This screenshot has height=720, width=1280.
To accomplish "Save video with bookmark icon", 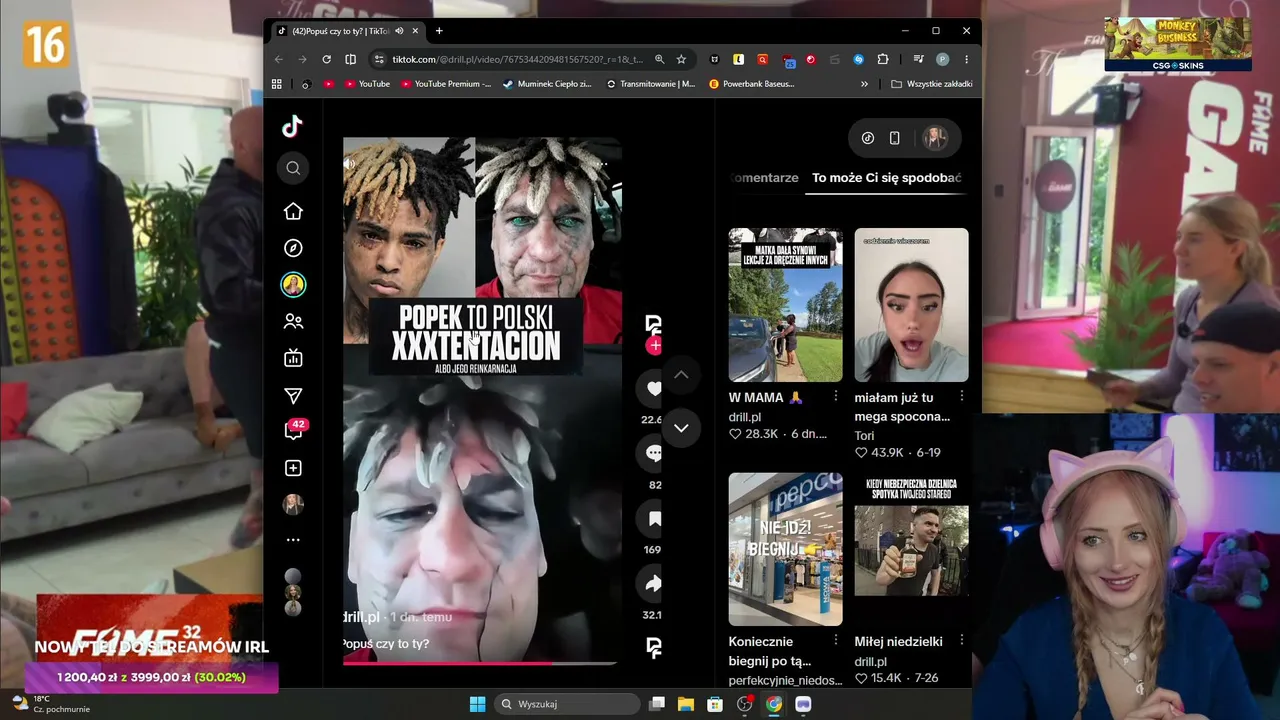I will pos(653,519).
